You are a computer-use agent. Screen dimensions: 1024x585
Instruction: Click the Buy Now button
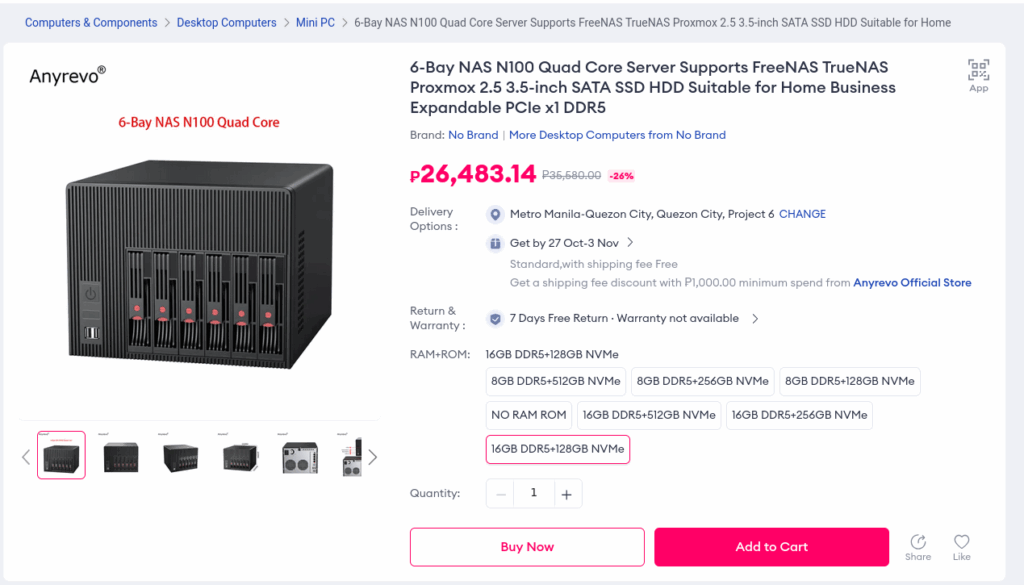(x=527, y=547)
